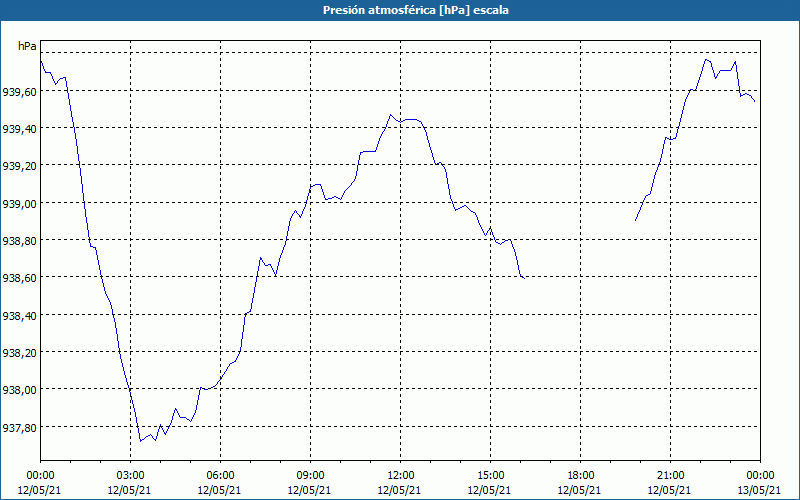Click the pressure minimum point after 03:00
This screenshot has height=500, width=800.
pyautogui.click(x=140, y=441)
